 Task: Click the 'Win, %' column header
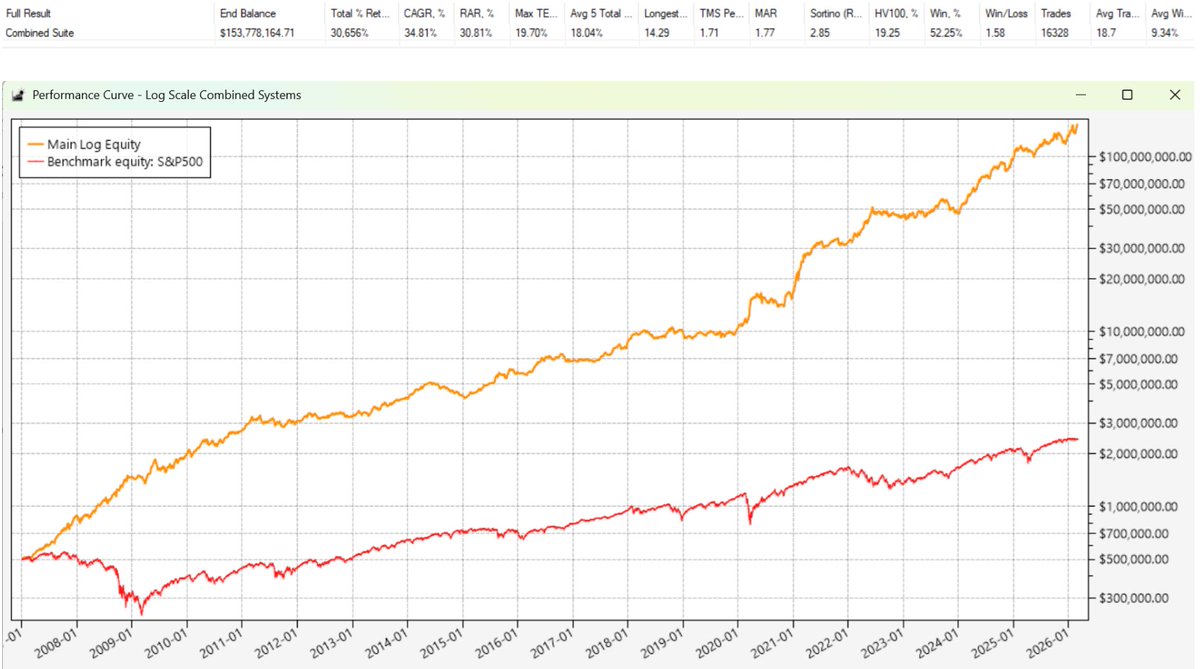[x=954, y=13]
